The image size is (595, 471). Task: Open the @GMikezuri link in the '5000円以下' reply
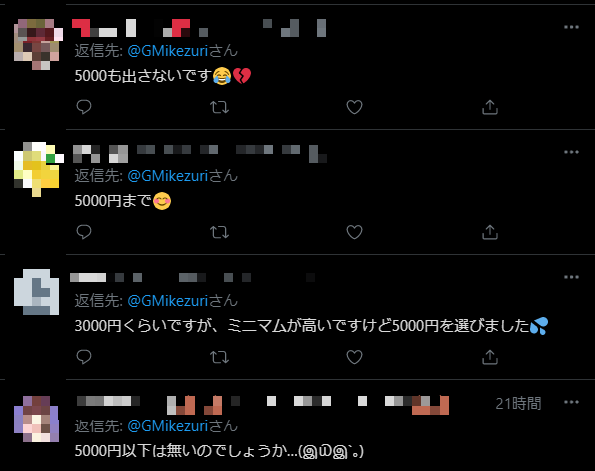pos(168,426)
